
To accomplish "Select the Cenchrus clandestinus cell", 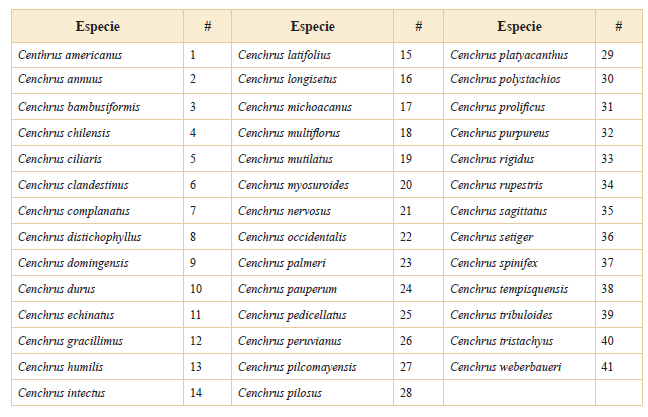I will 98,185.
